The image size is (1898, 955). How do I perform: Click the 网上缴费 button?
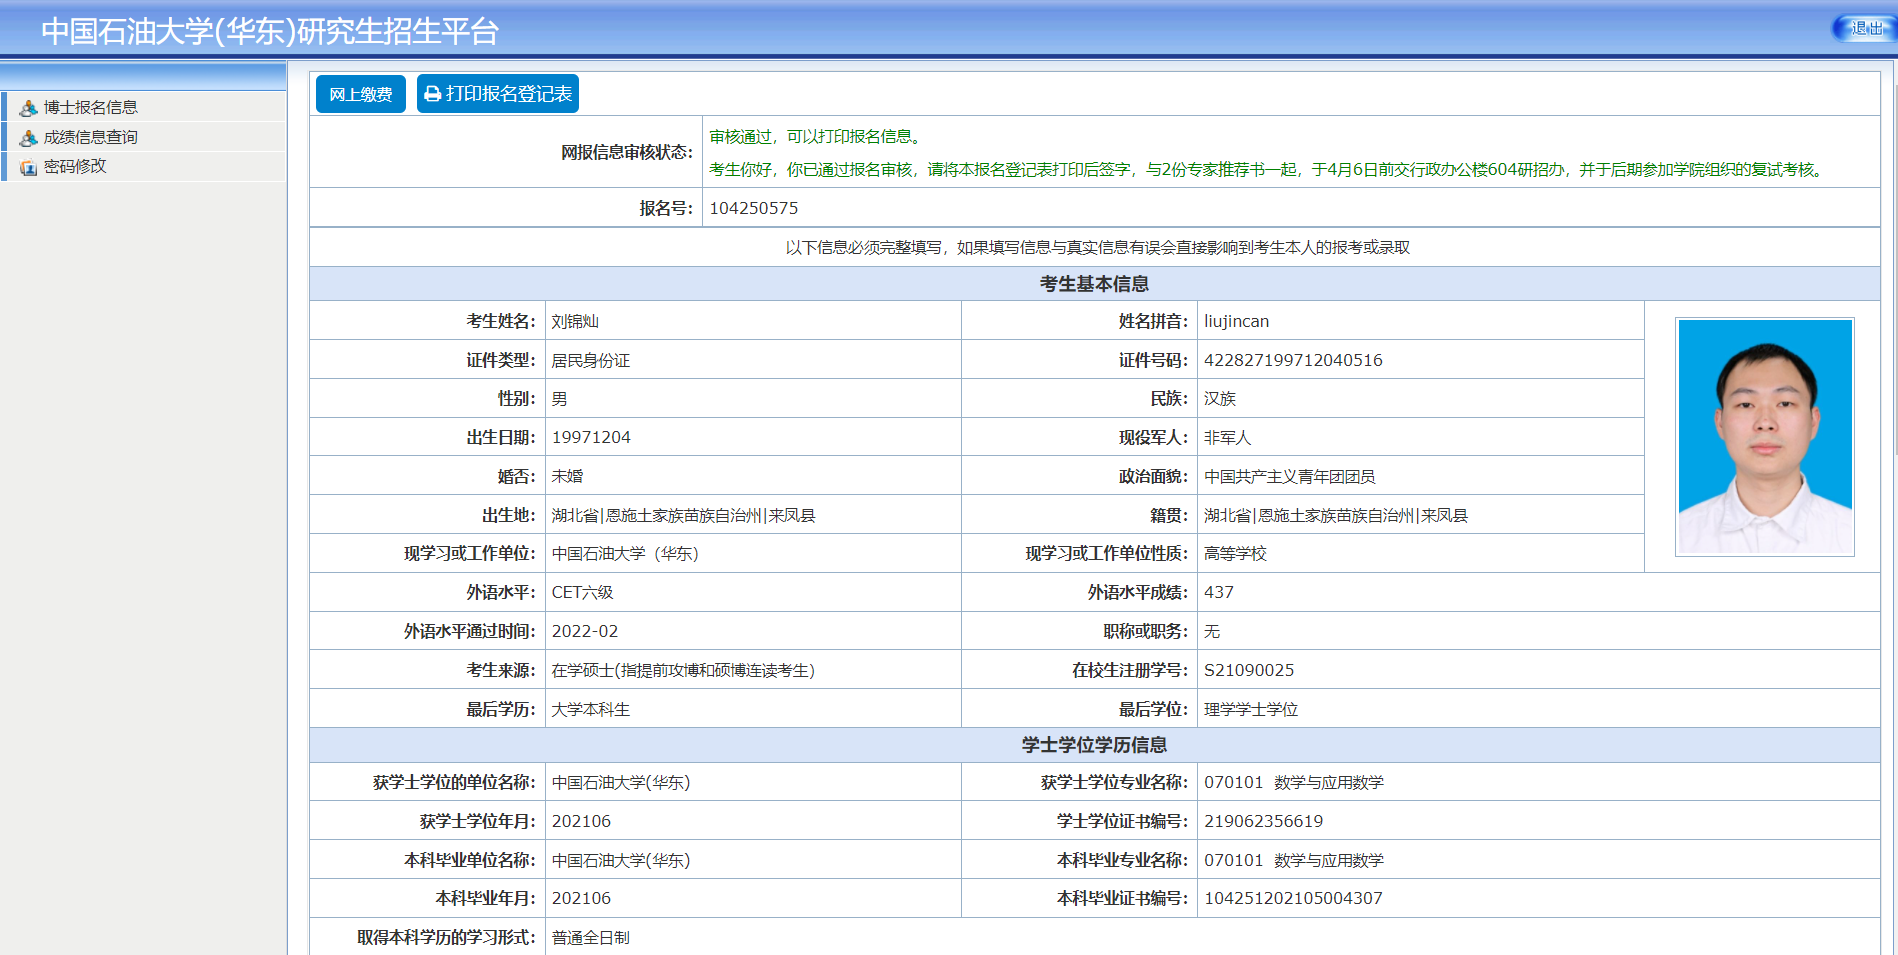point(361,94)
